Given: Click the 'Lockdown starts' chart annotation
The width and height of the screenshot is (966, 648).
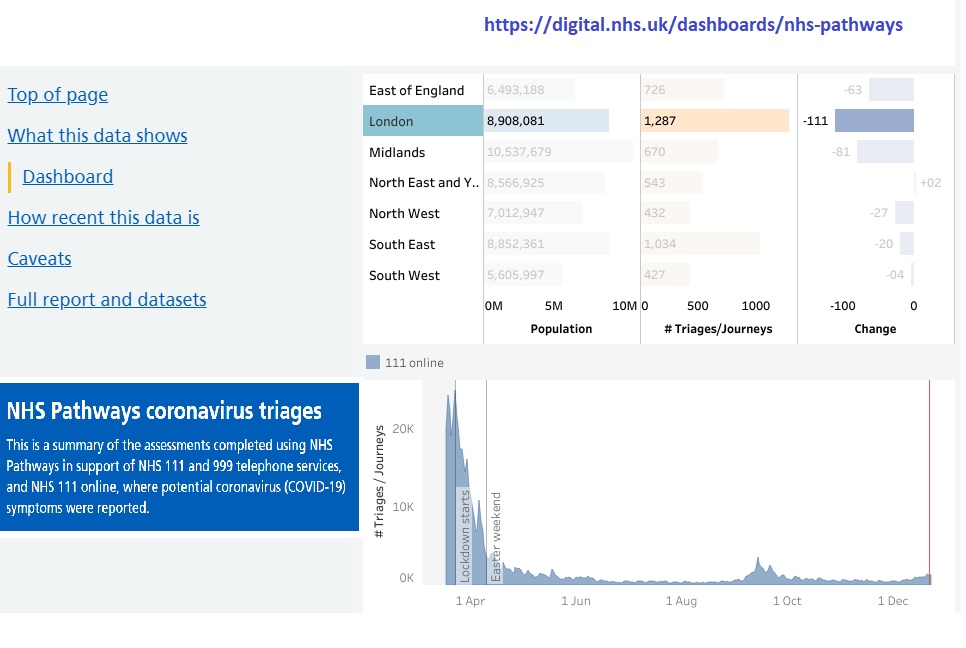Looking at the screenshot, I should [465, 536].
